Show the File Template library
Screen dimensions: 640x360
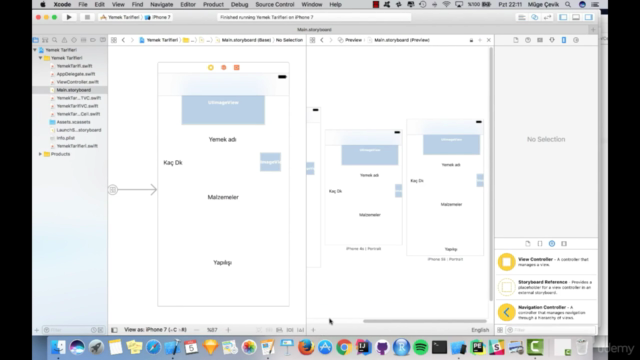tap(528, 244)
